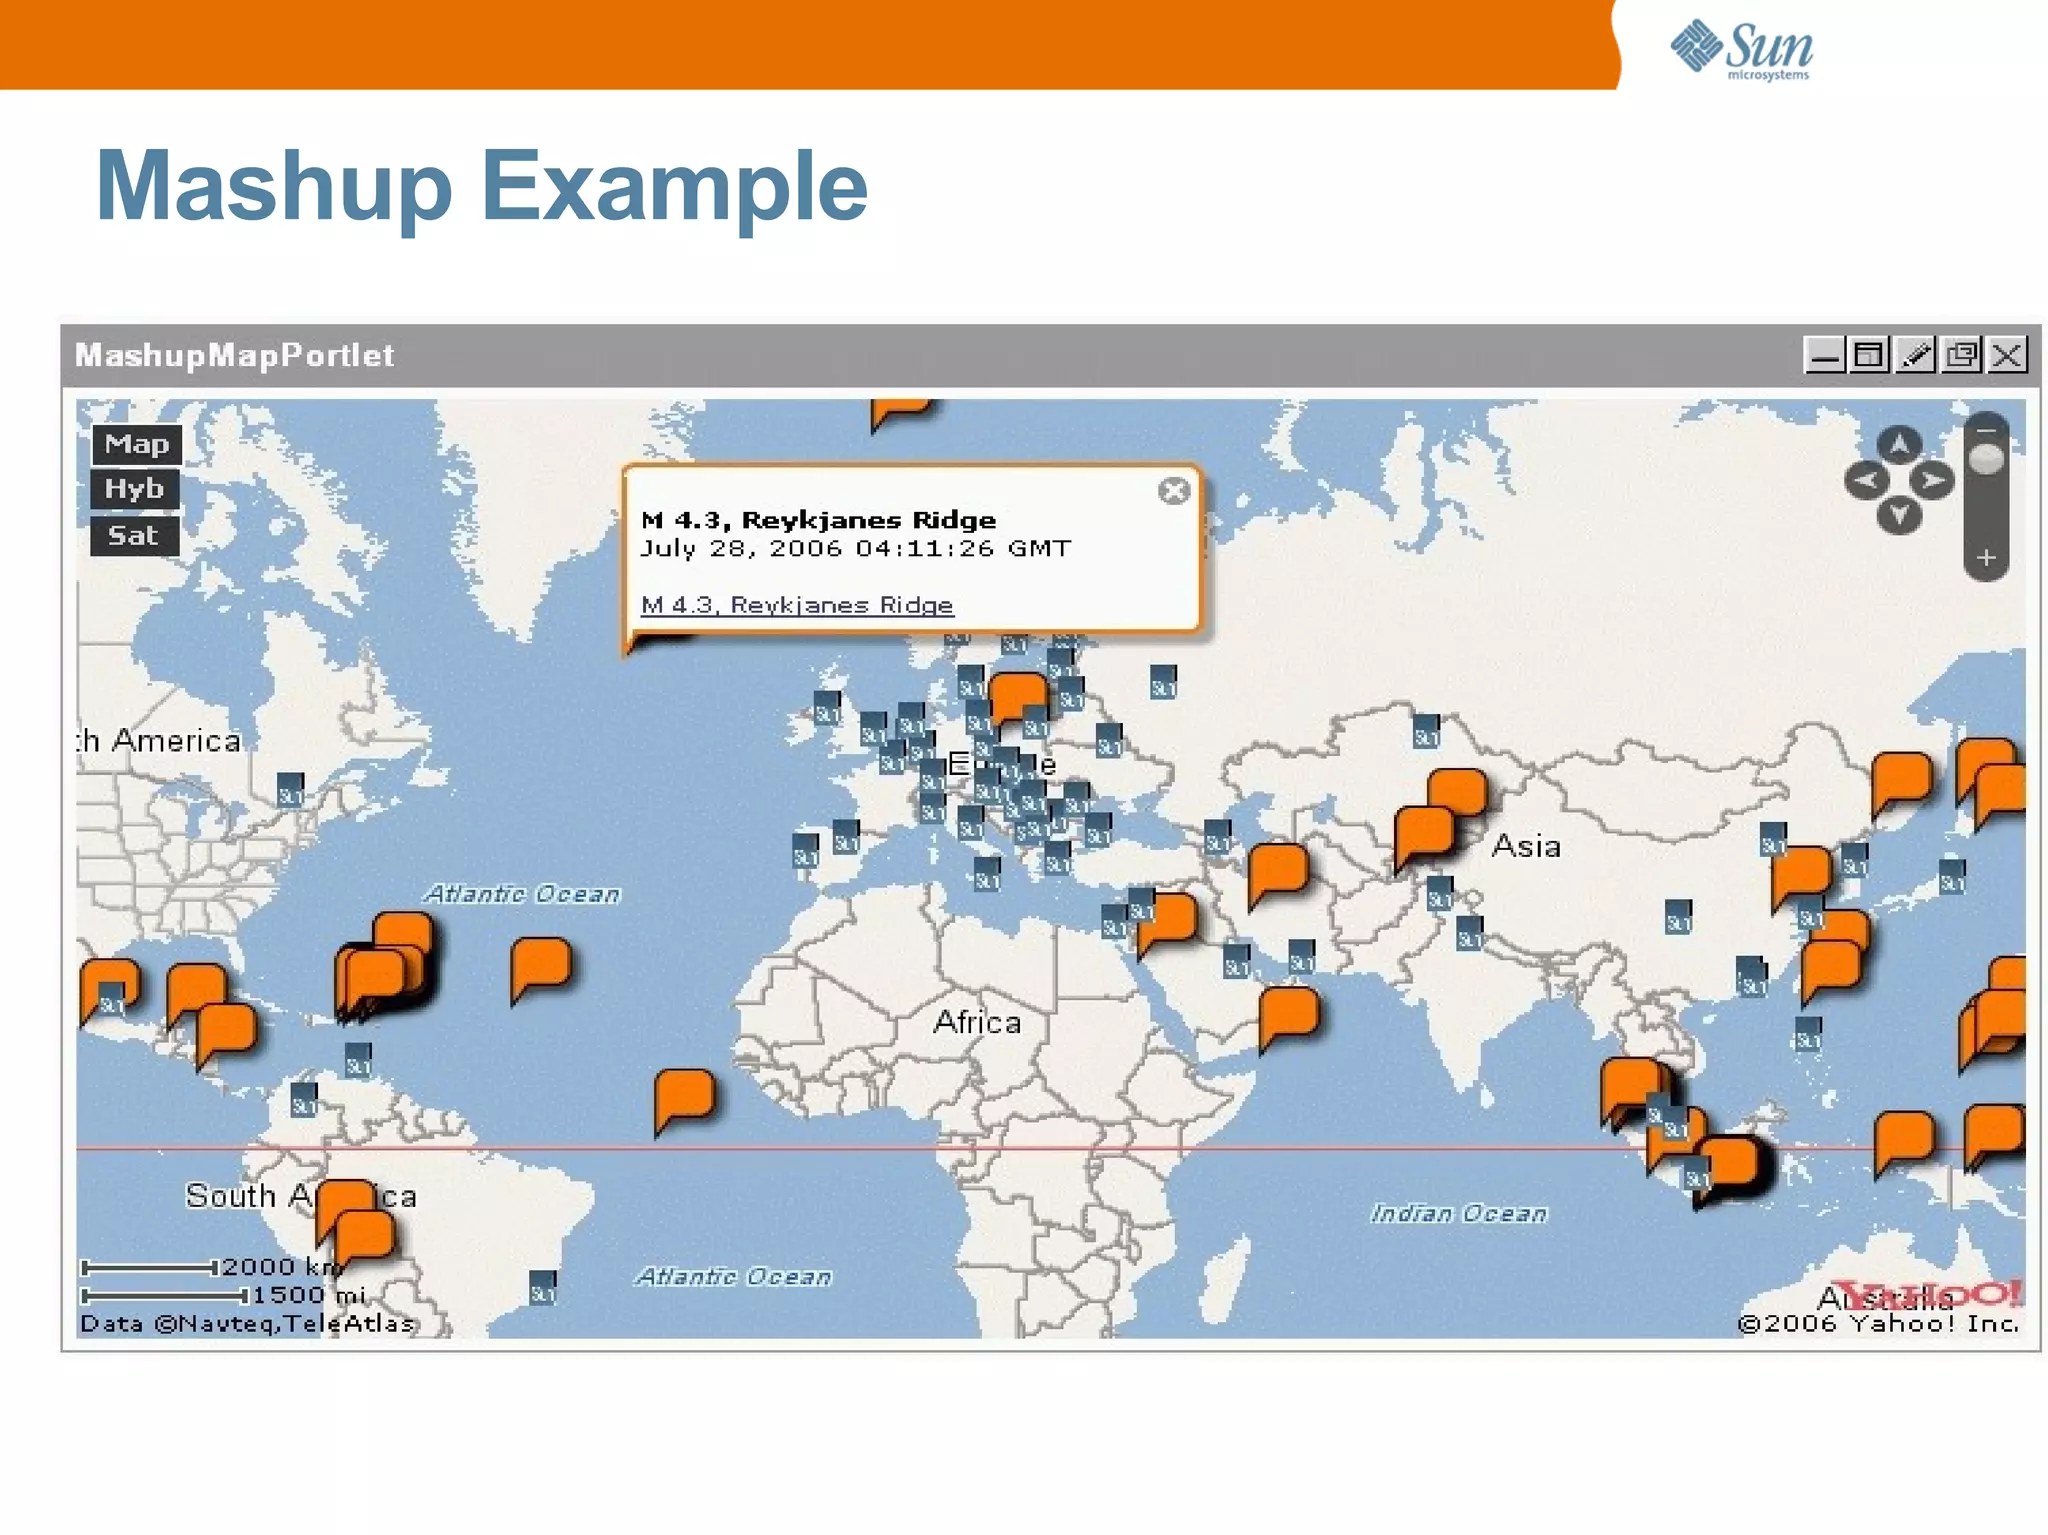Minimize the MashupMapPortlet window
Image resolution: width=2048 pixels, height=1535 pixels.
1824,355
